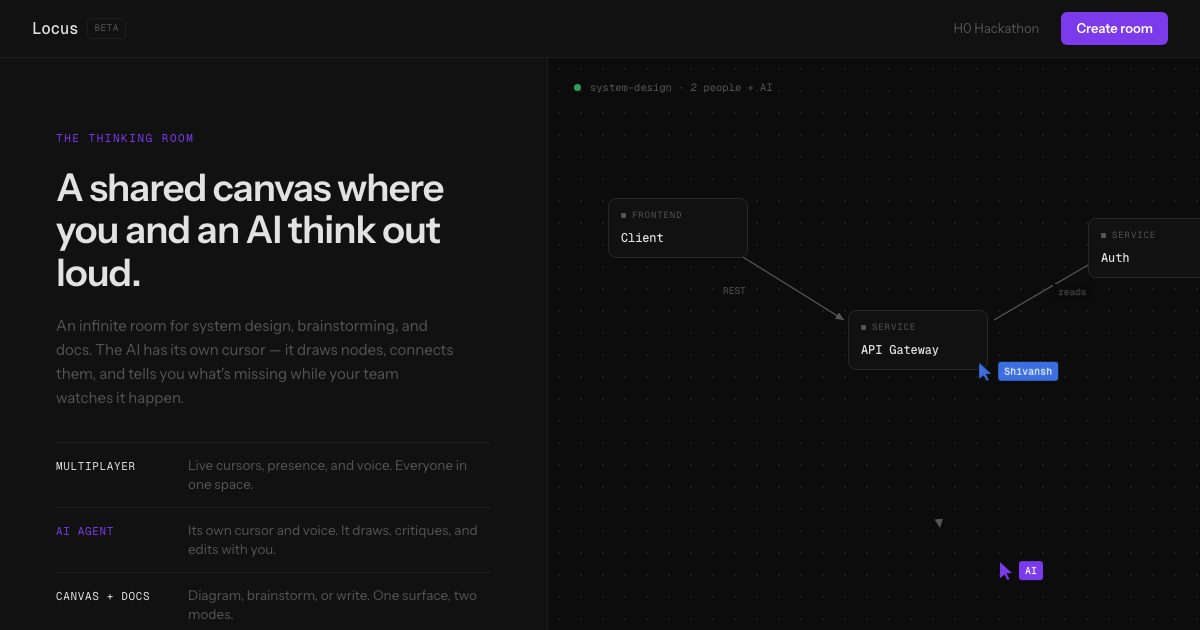Go to the Locus home logo
The width and height of the screenshot is (1200, 630).
[55, 28]
